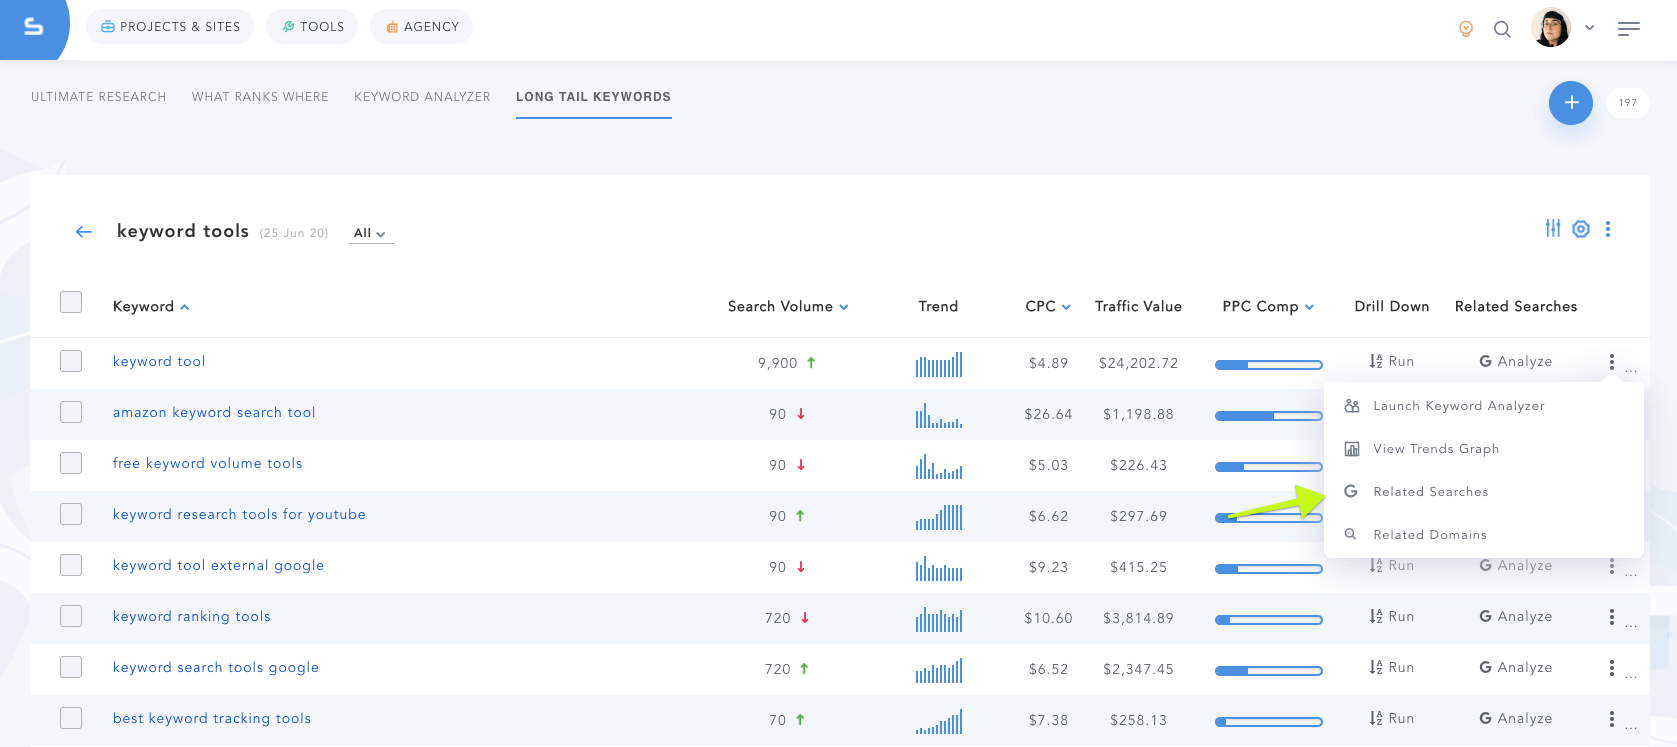Sort by Search Volume column
The height and width of the screenshot is (747, 1677).
[x=787, y=307]
